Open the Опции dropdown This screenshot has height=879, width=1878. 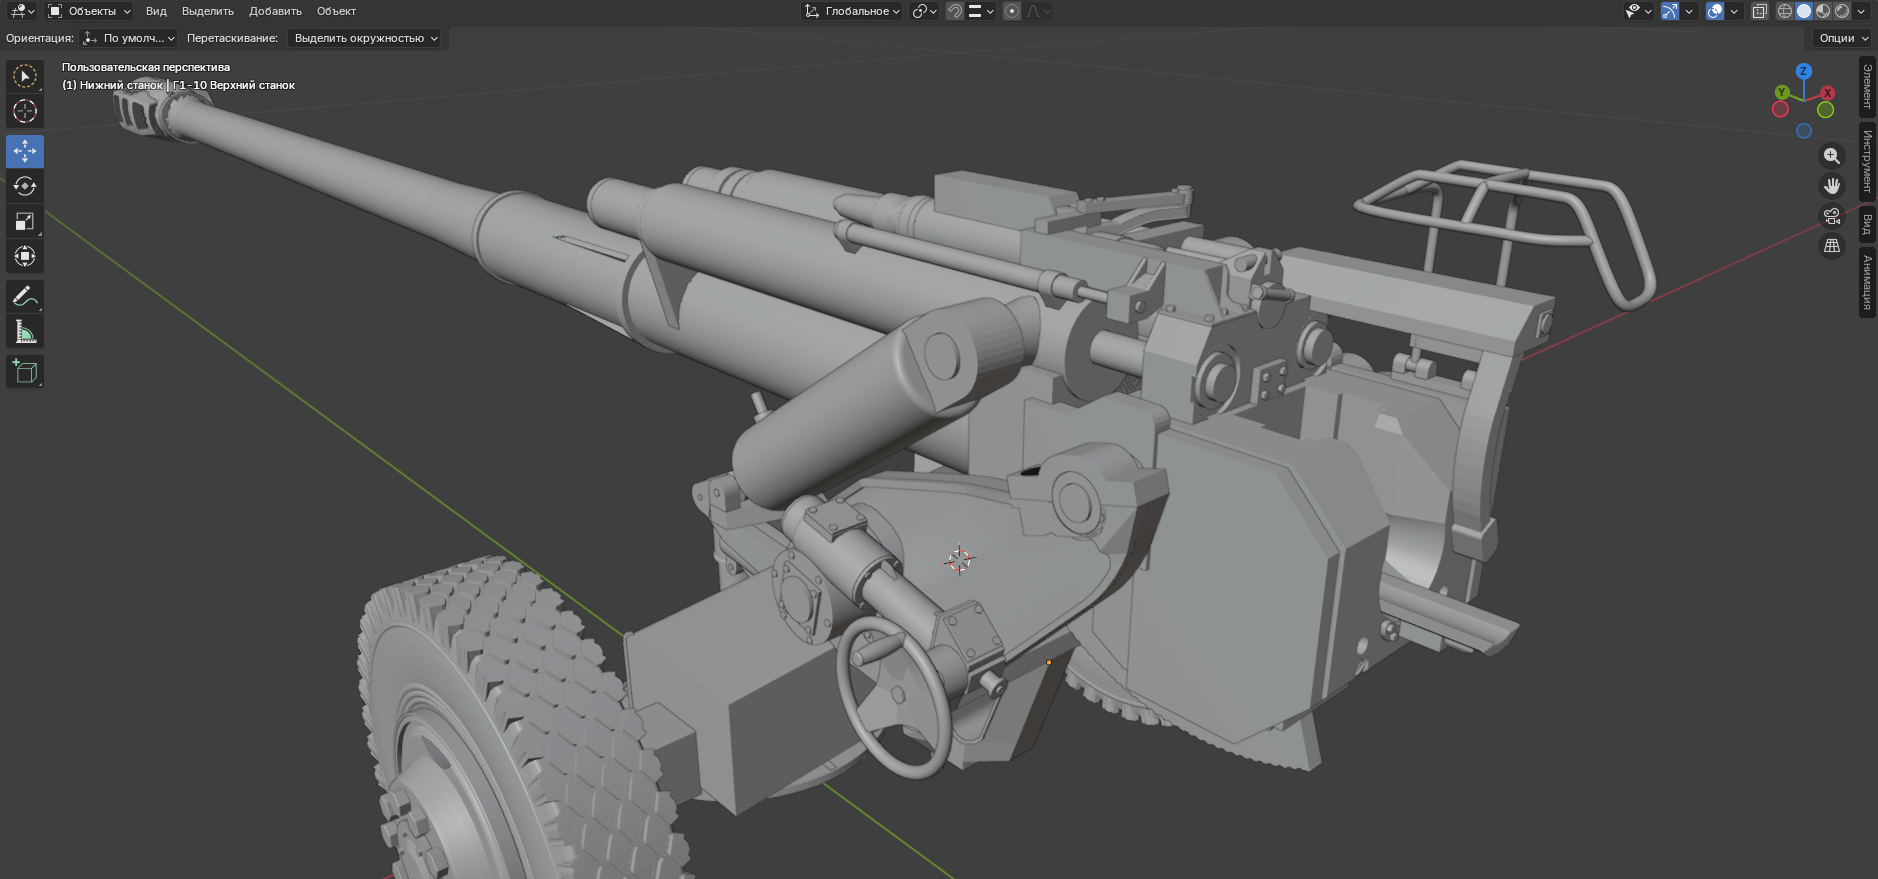[1844, 38]
